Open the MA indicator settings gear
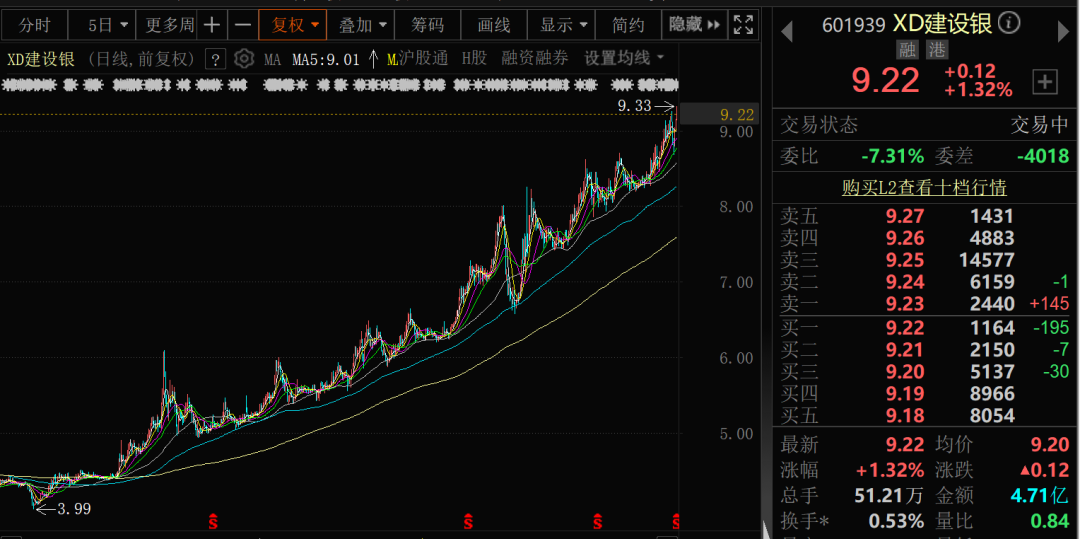This screenshot has height=539, width=1080. point(244,59)
